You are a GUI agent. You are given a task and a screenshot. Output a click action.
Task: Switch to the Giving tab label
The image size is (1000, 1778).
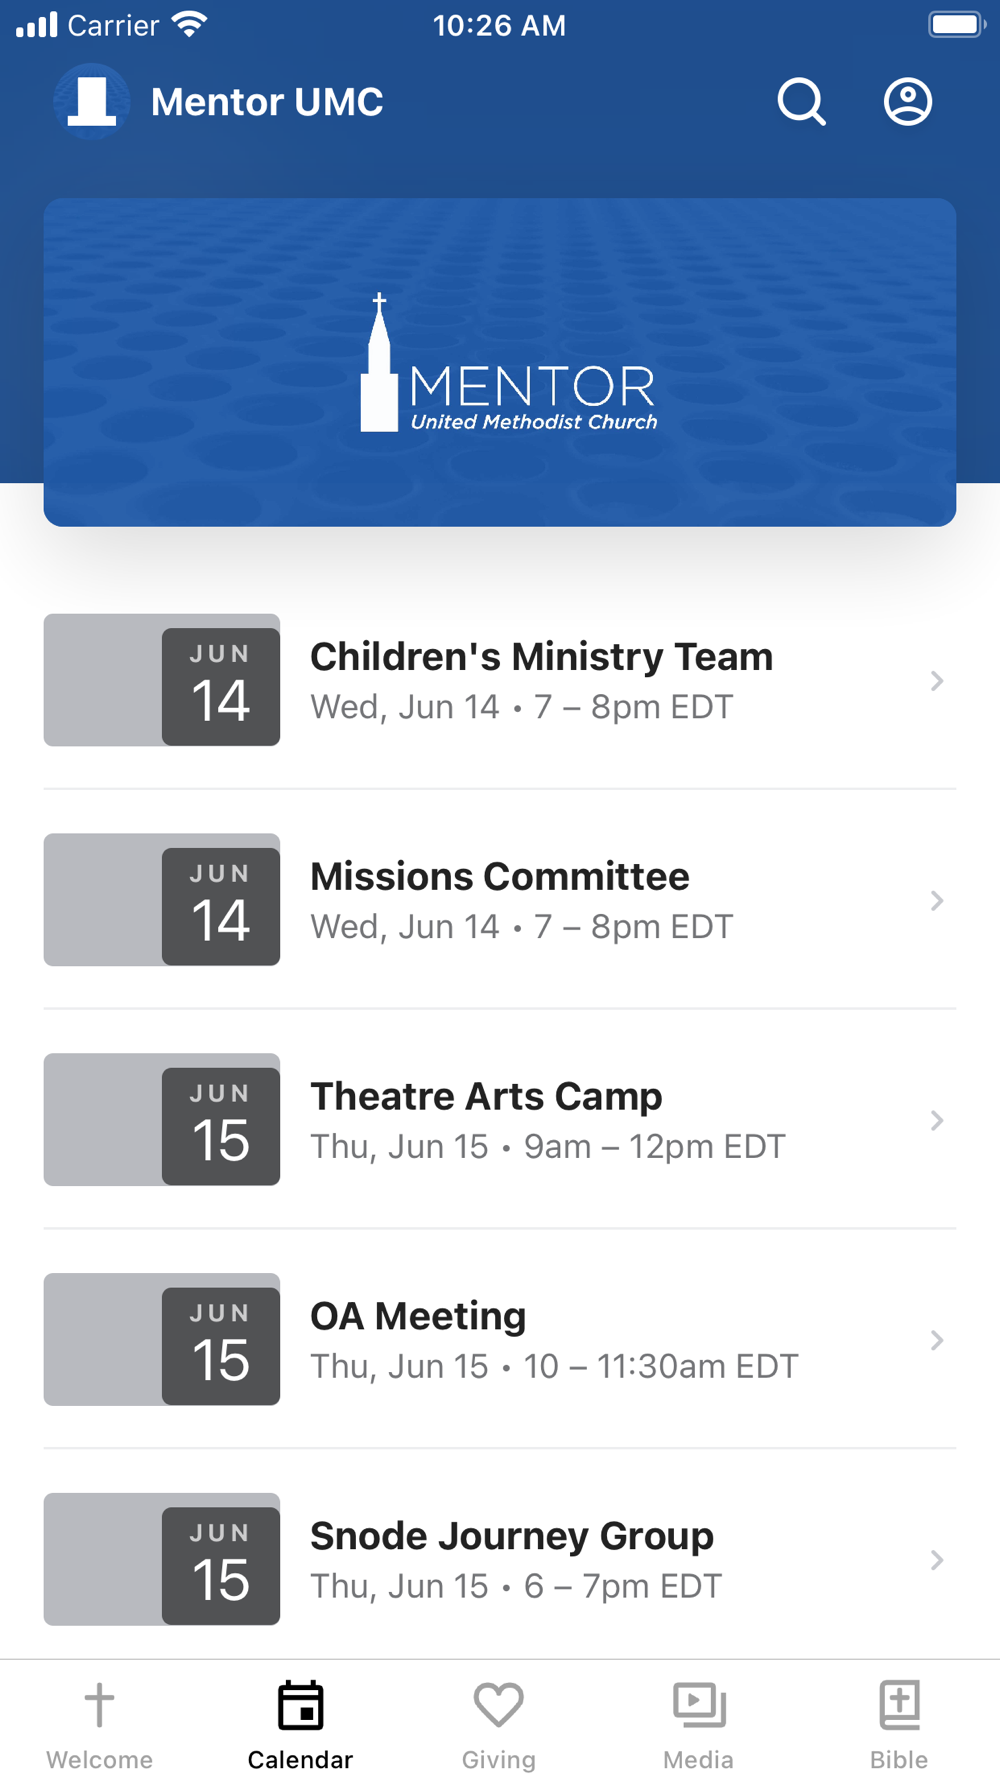[499, 1759]
